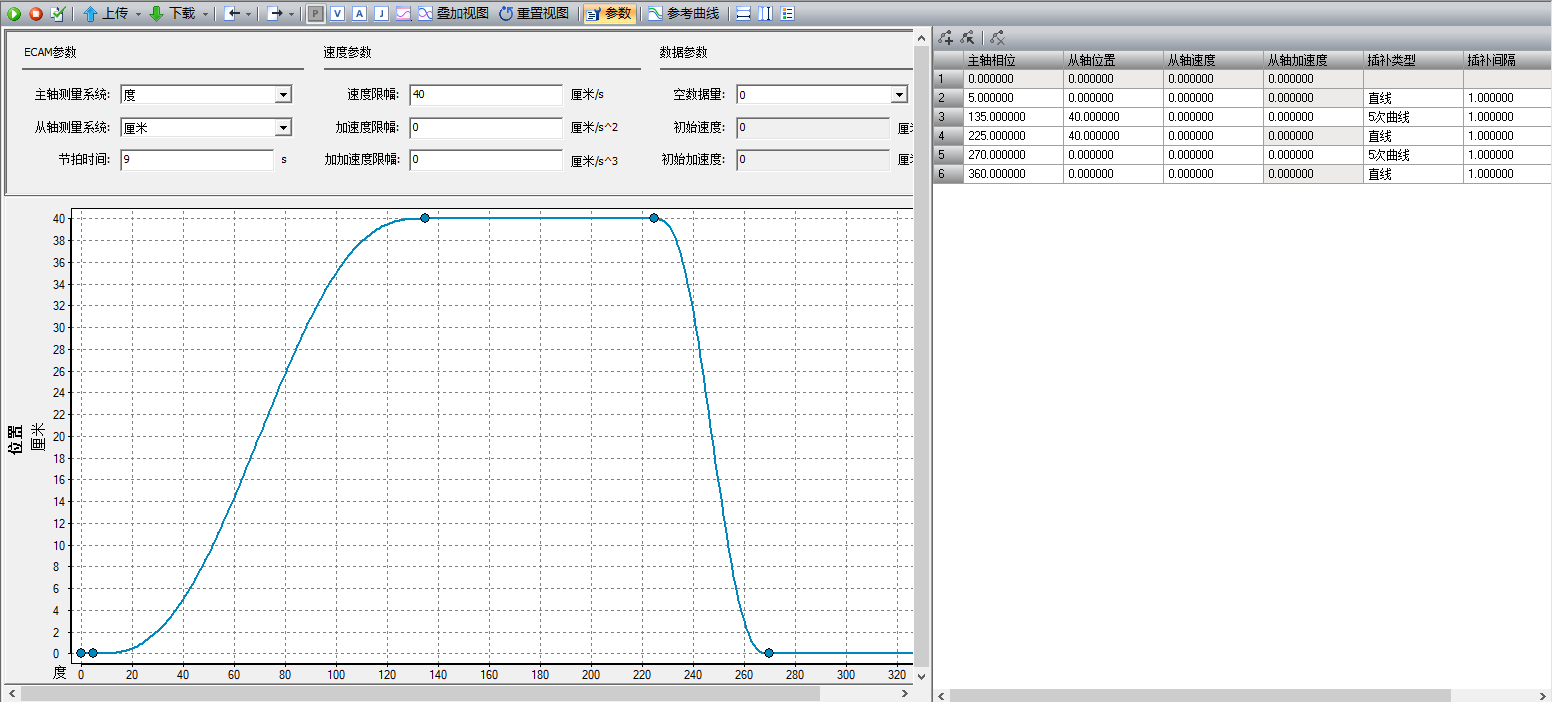Open the 主轴测量系统 dropdown
Viewport: 1553px width, 702px height.
tap(283, 95)
